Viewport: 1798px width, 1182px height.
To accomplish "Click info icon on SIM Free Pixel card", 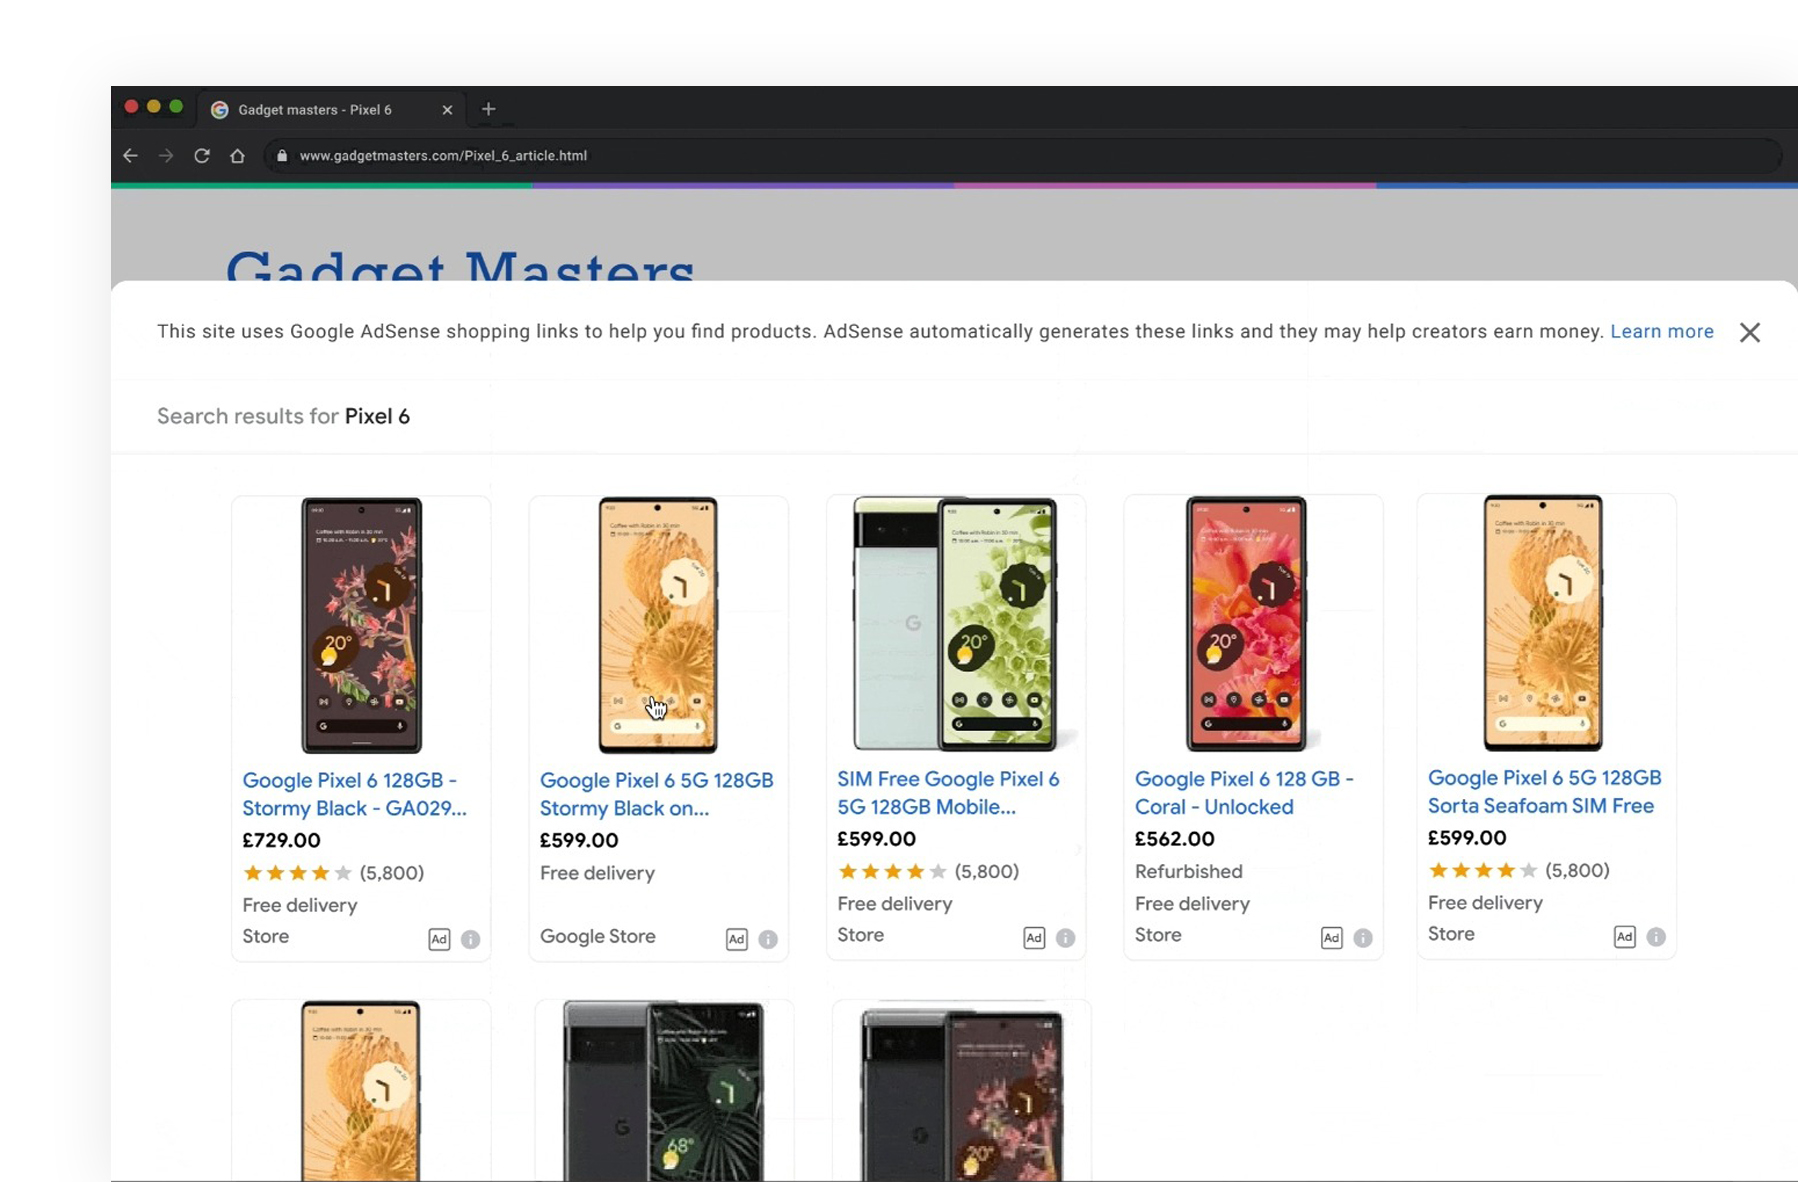I will tap(1065, 938).
